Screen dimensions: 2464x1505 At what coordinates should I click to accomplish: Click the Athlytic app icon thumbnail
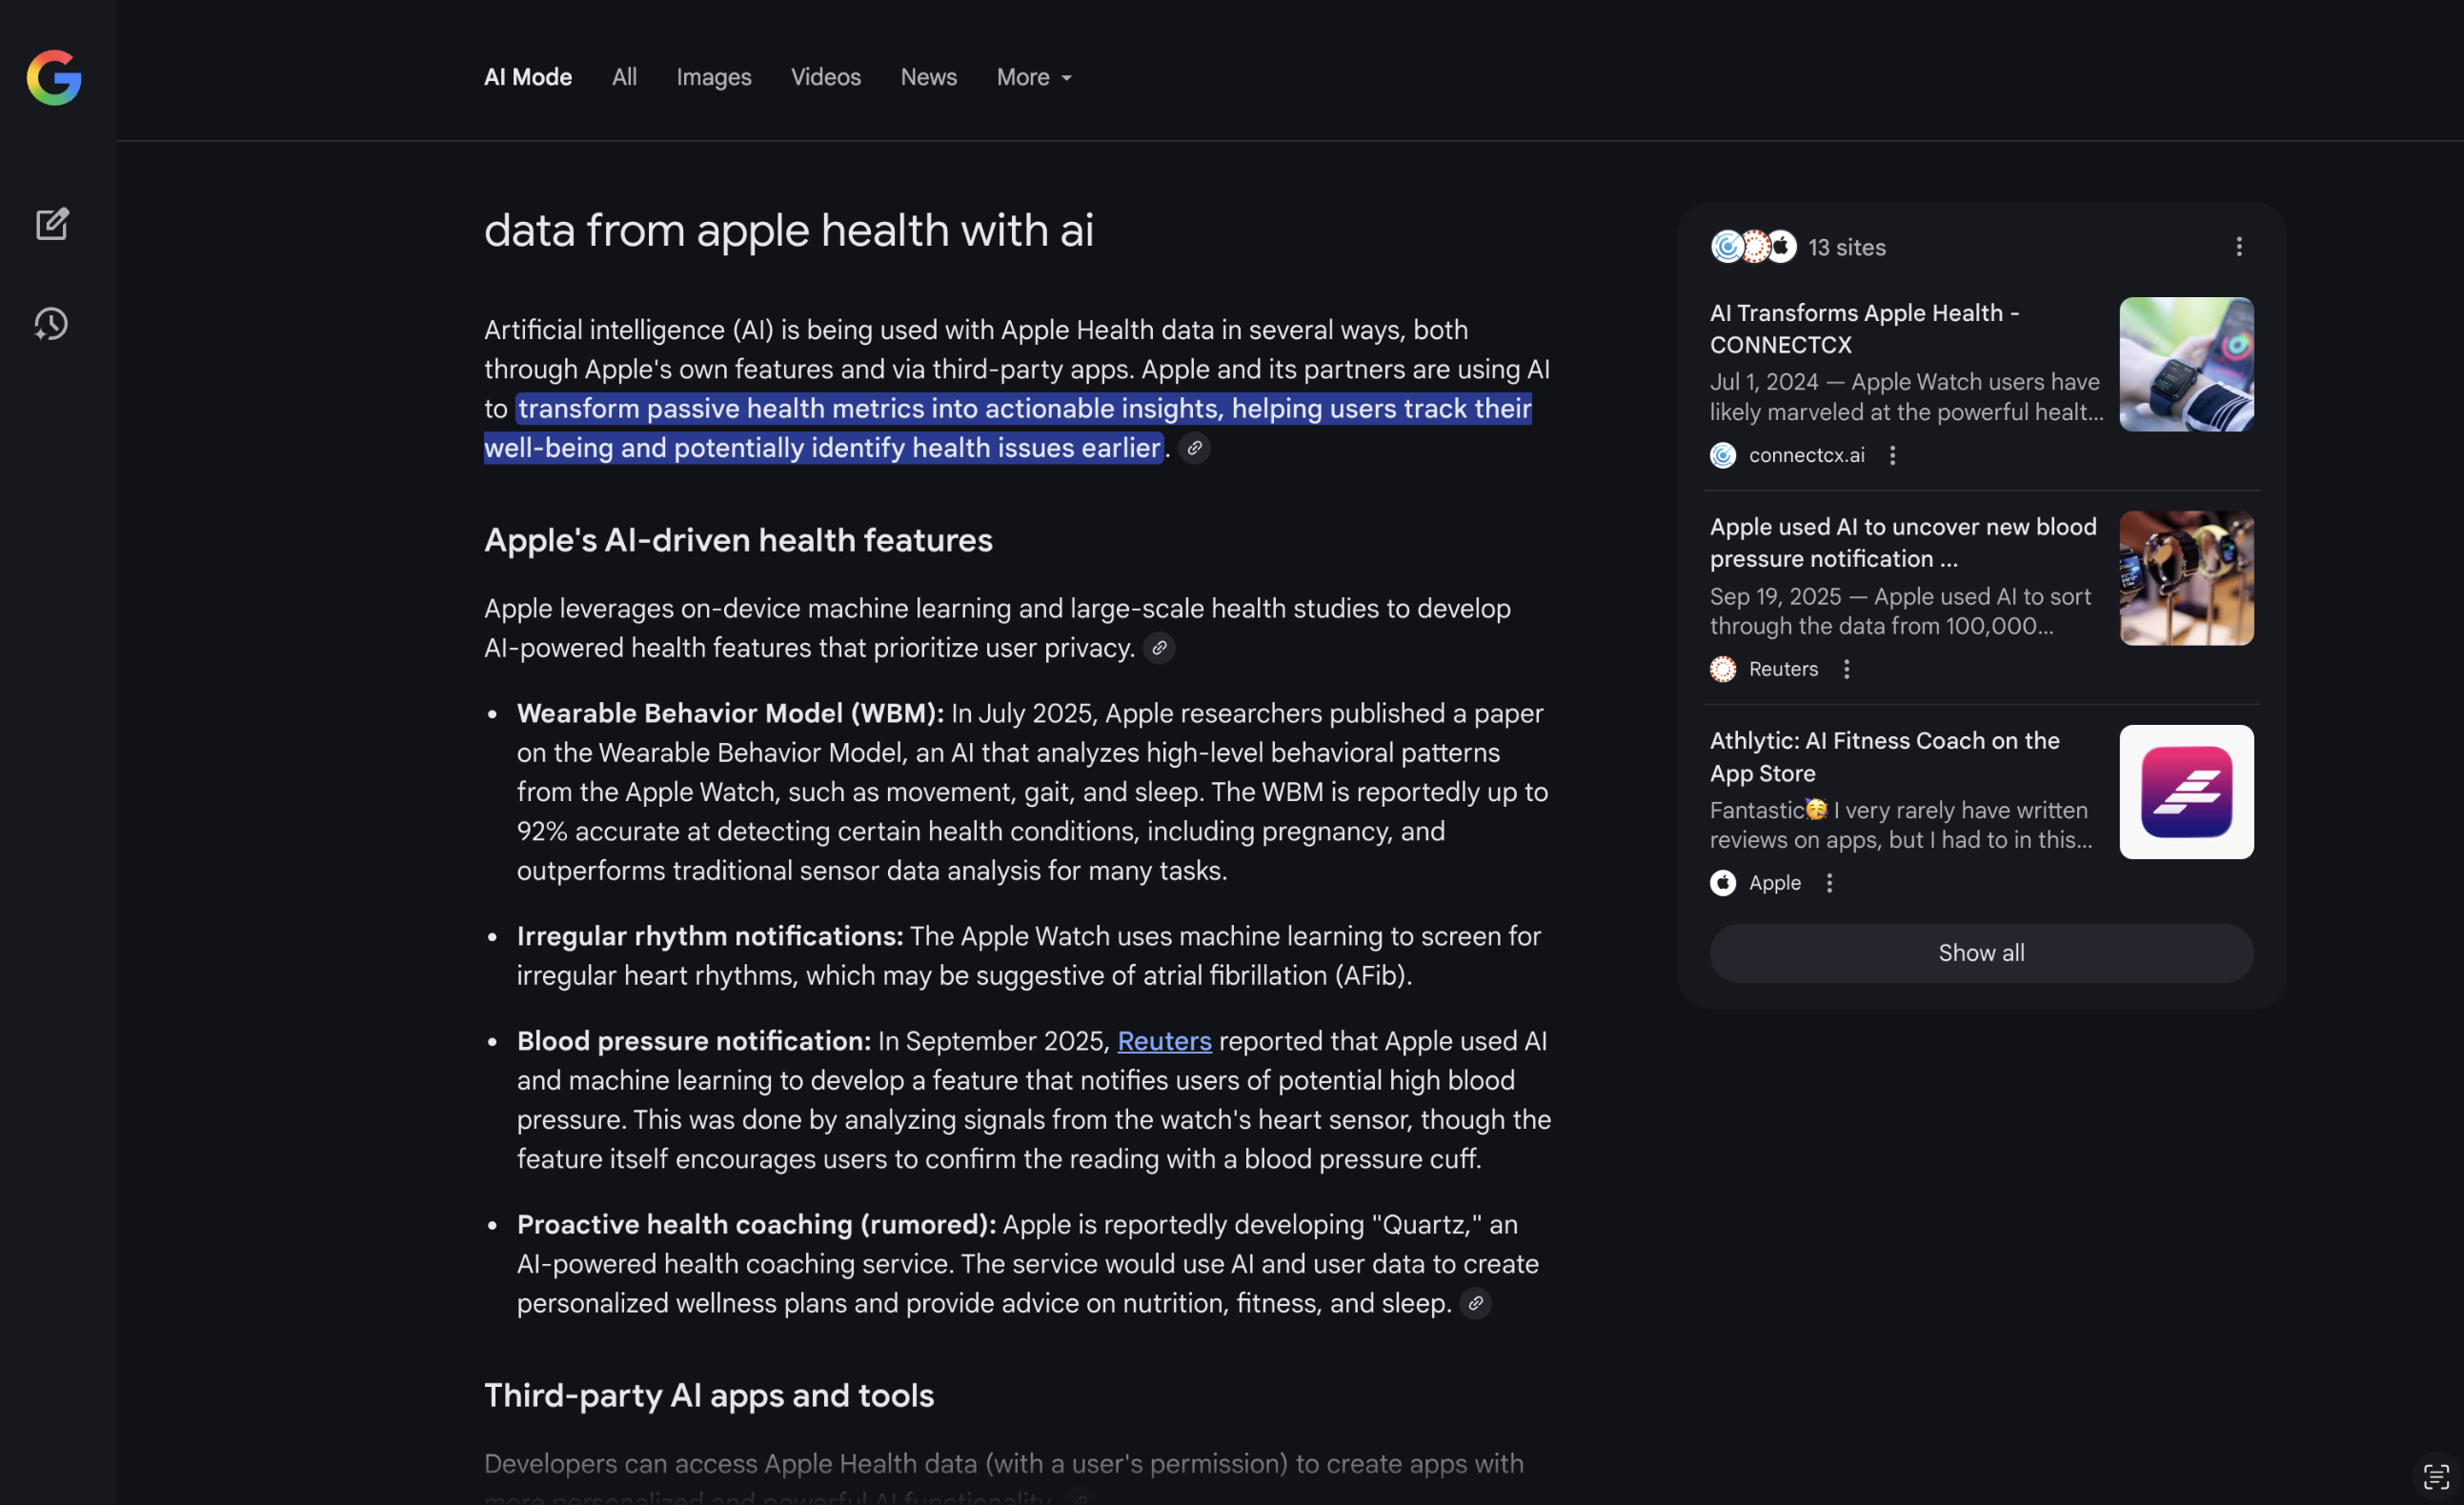tap(2186, 792)
